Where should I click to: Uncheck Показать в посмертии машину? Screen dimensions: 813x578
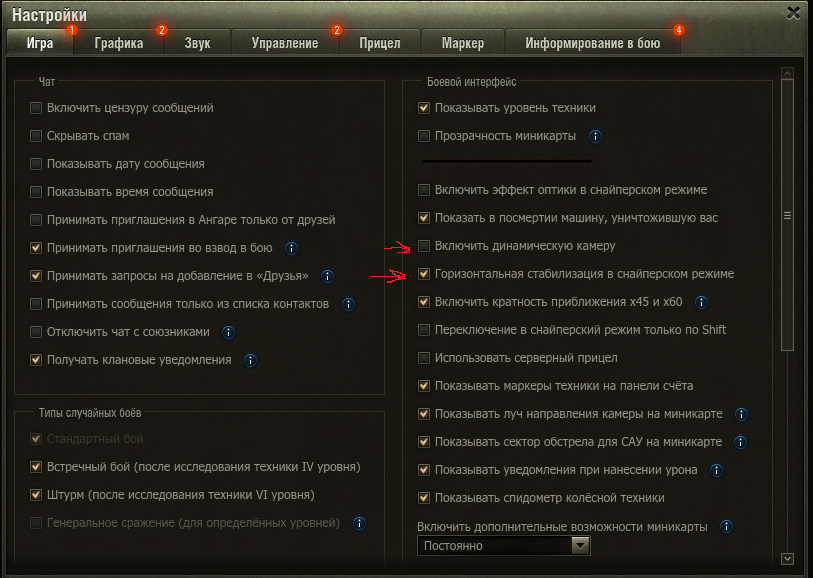point(424,218)
